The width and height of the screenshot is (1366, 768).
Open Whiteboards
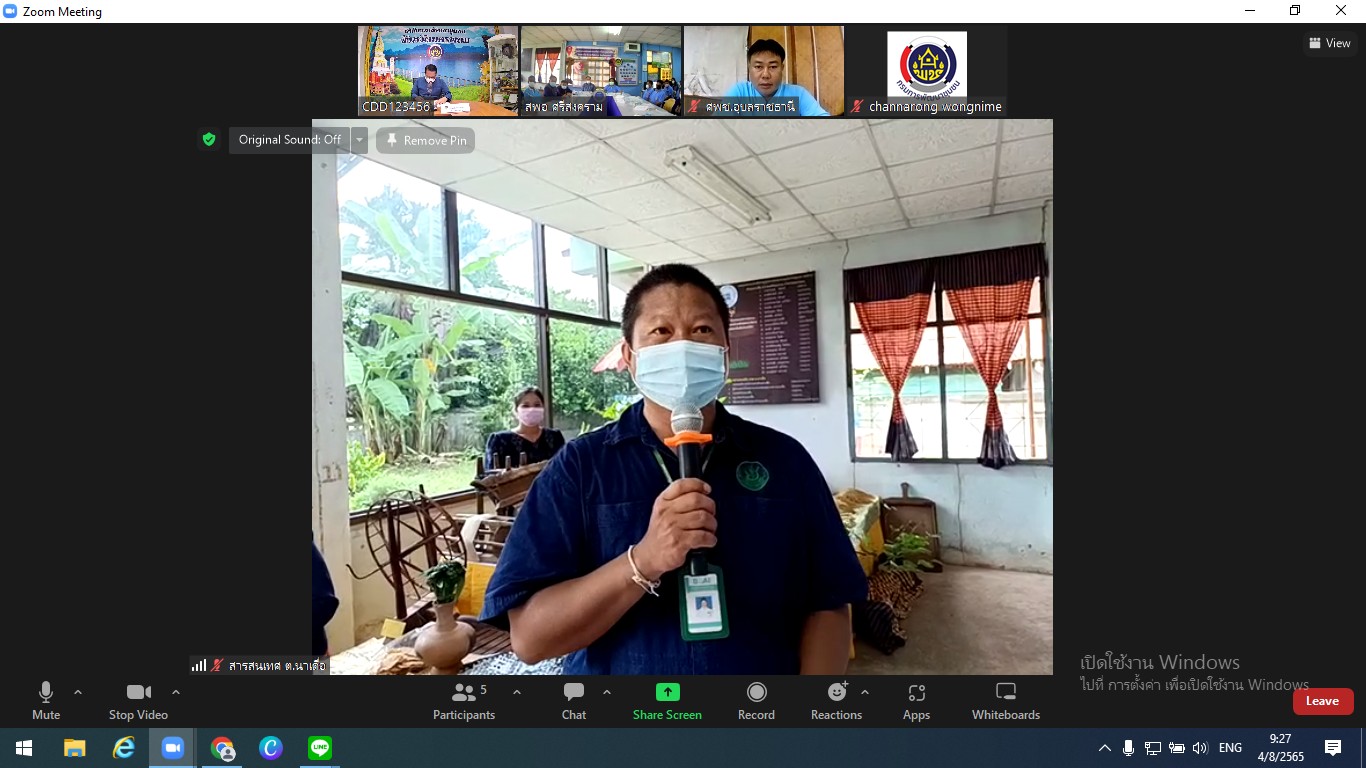pyautogui.click(x=1006, y=700)
